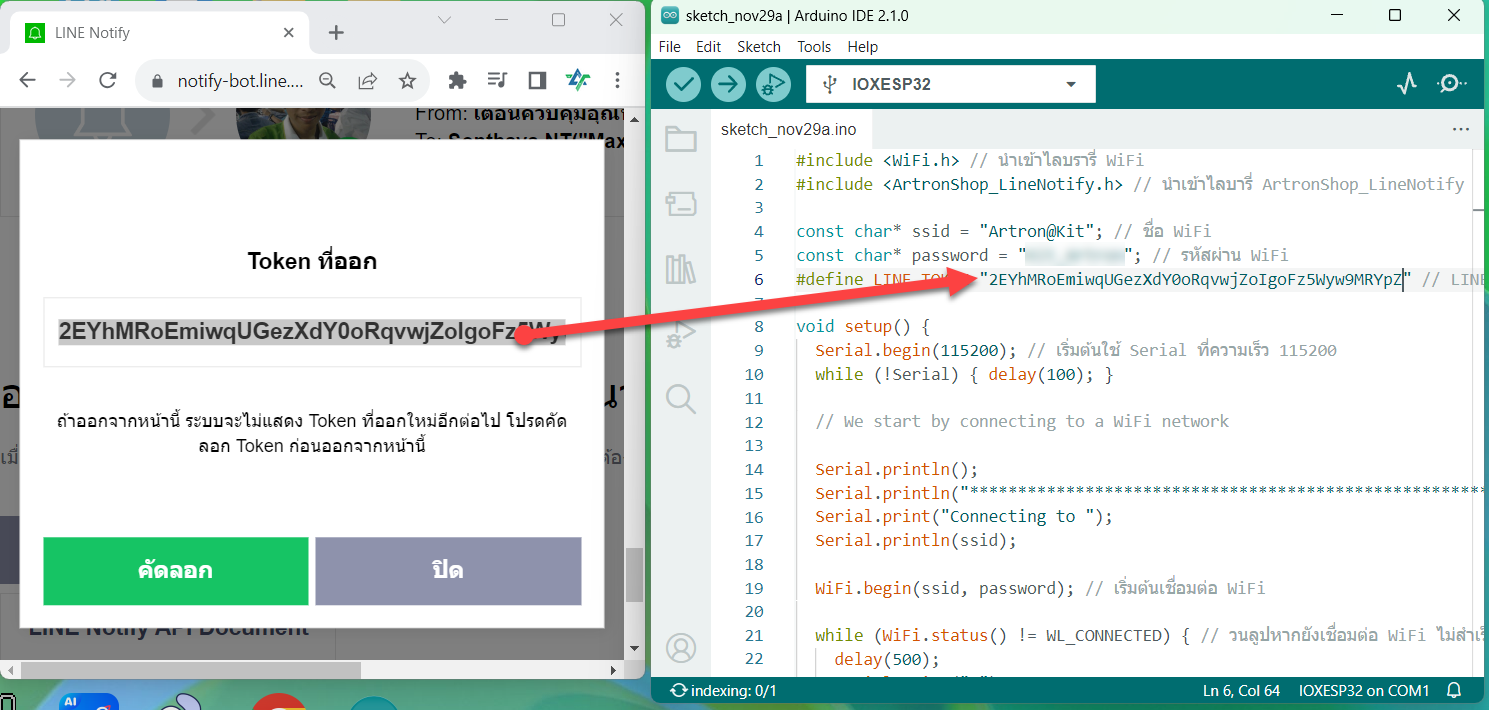Click the Token ที่ออก dialog heading
The width and height of the screenshot is (1489, 710).
coord(312,262)
